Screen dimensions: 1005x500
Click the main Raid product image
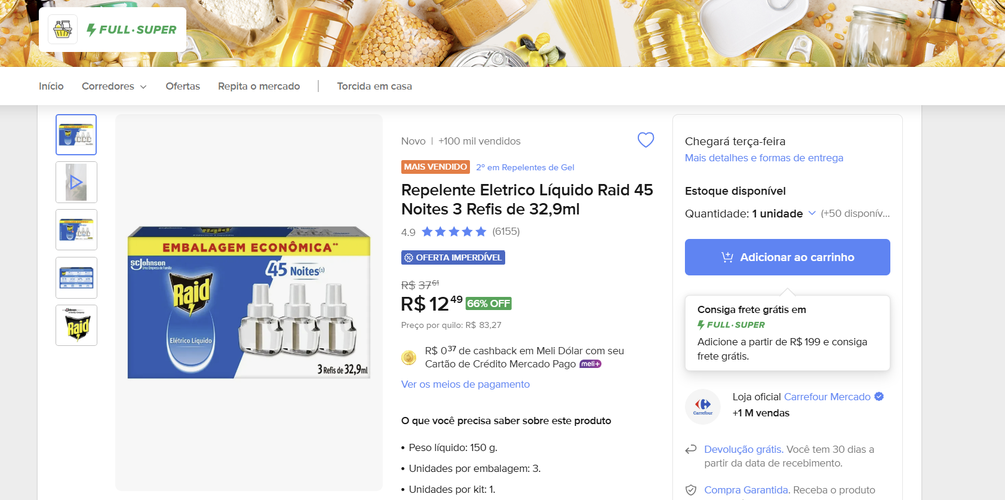click(249, 302)
